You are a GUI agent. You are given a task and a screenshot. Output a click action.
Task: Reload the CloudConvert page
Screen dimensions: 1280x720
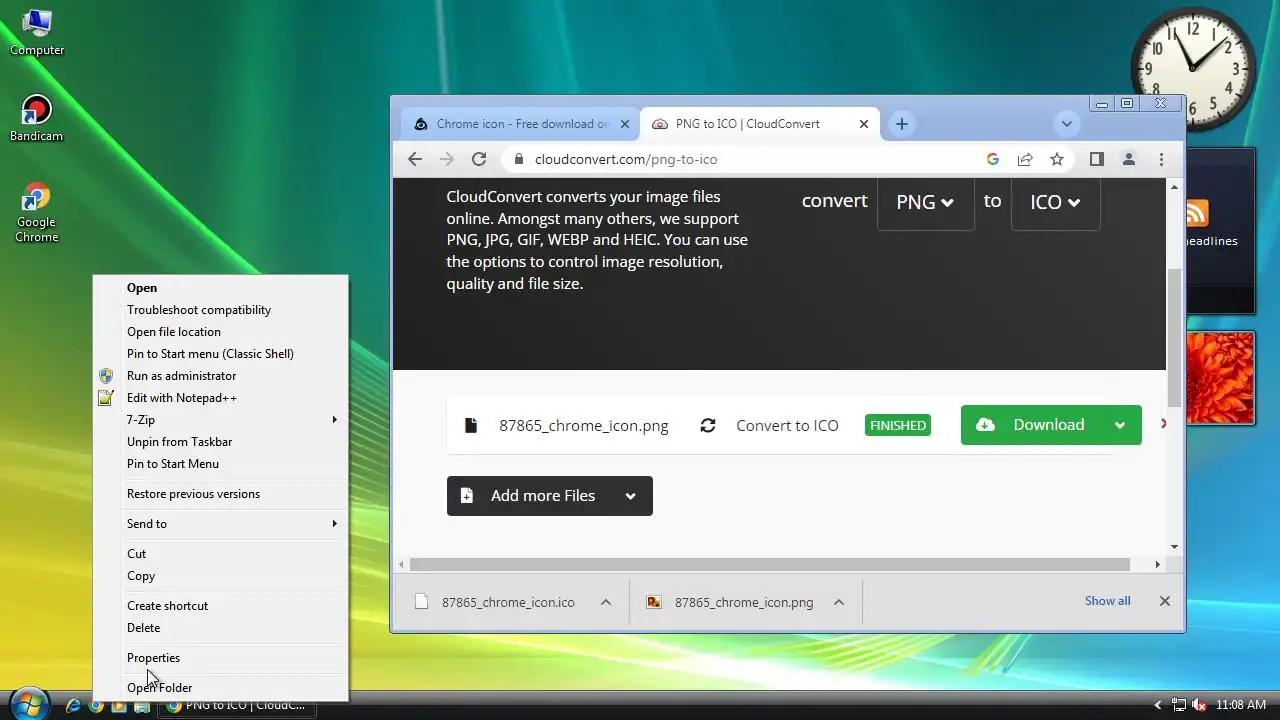coord(479,159)
